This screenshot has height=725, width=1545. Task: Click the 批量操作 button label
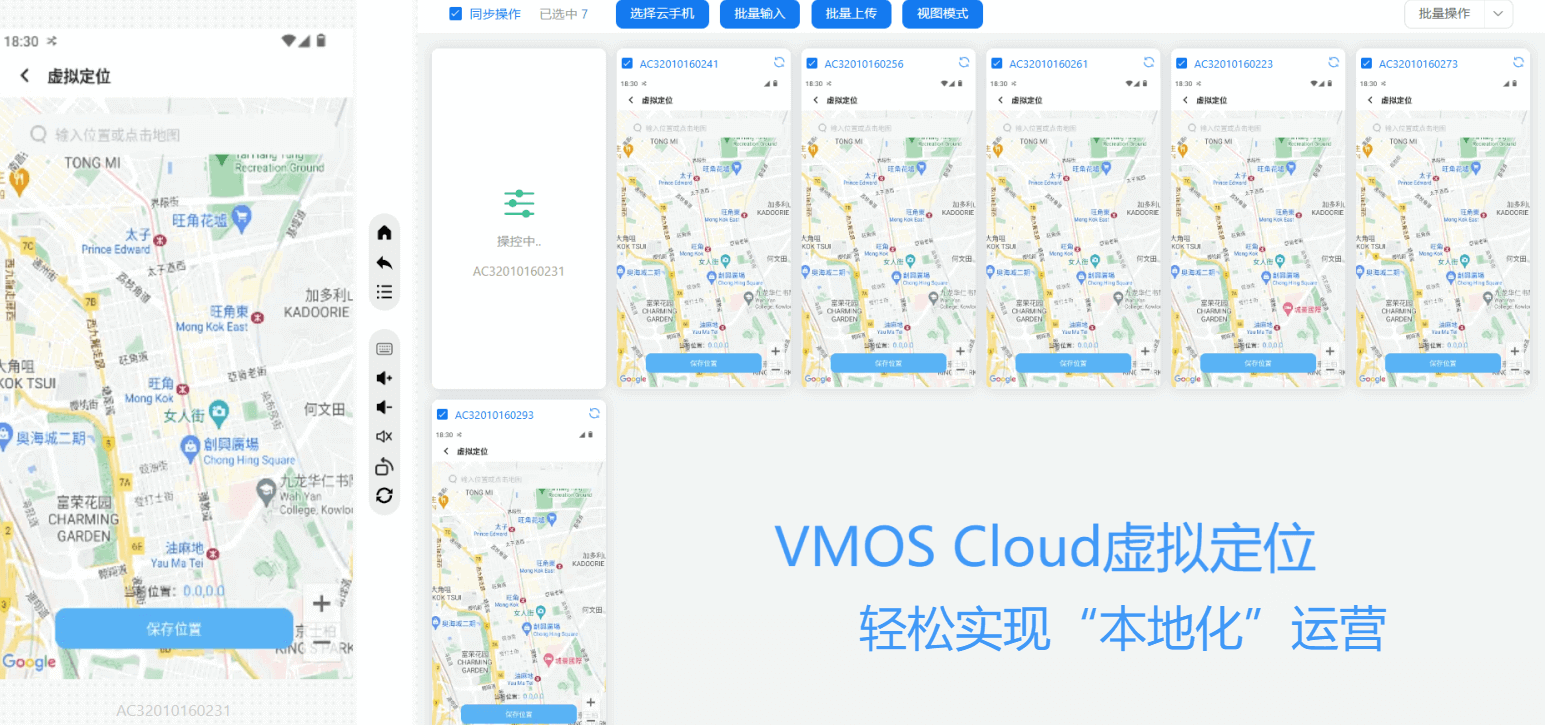click(x=1444, y=14)
